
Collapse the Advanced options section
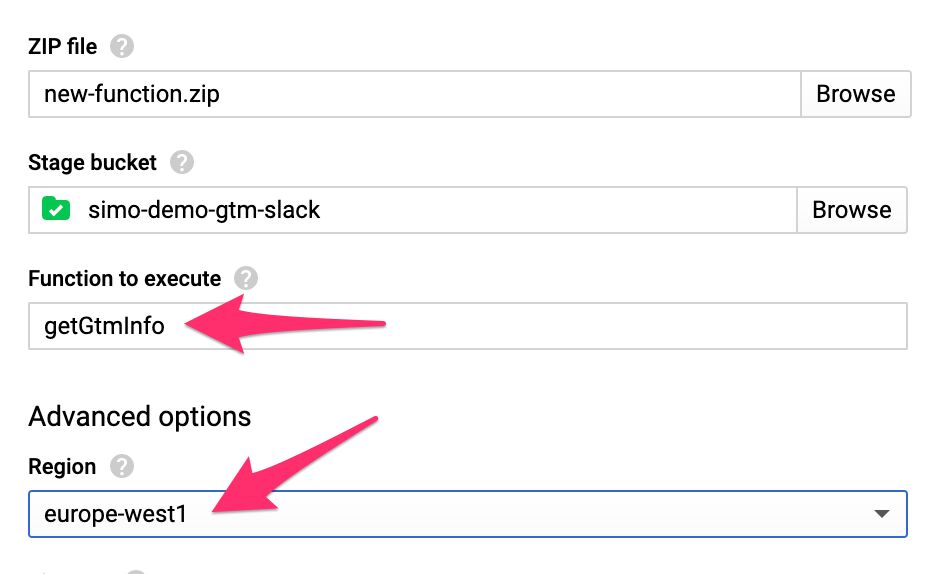pos(139,417)
